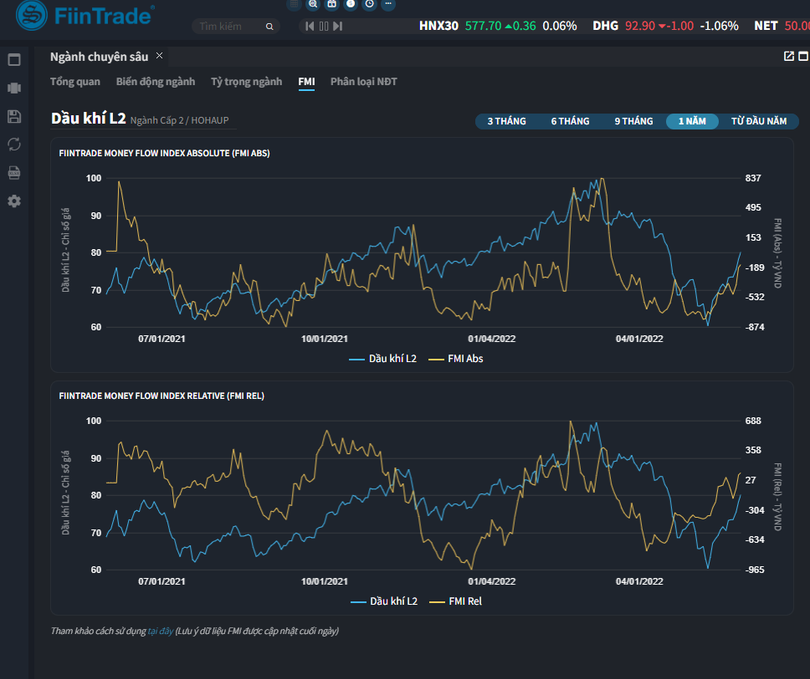The image size is (810, 679).
Task: Skip ticker tape to next item
Action: [x=338, y=26]
